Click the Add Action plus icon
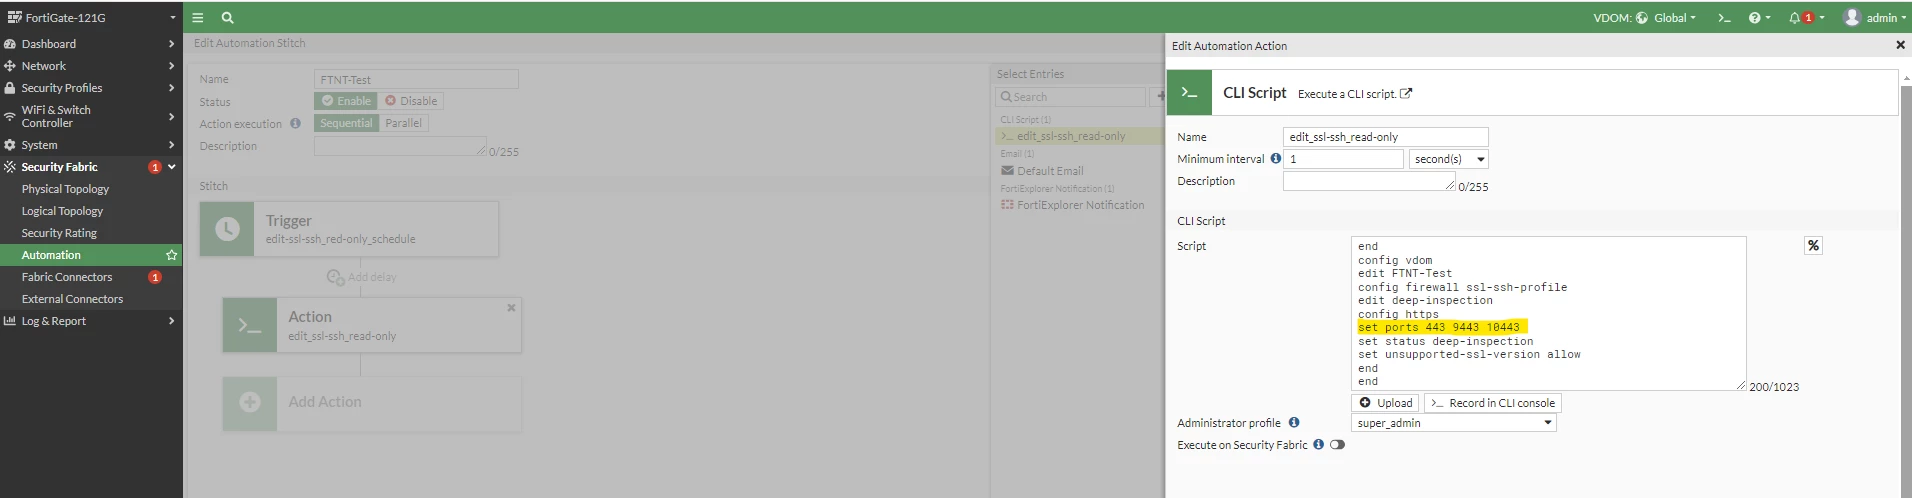 pos(250,402)
